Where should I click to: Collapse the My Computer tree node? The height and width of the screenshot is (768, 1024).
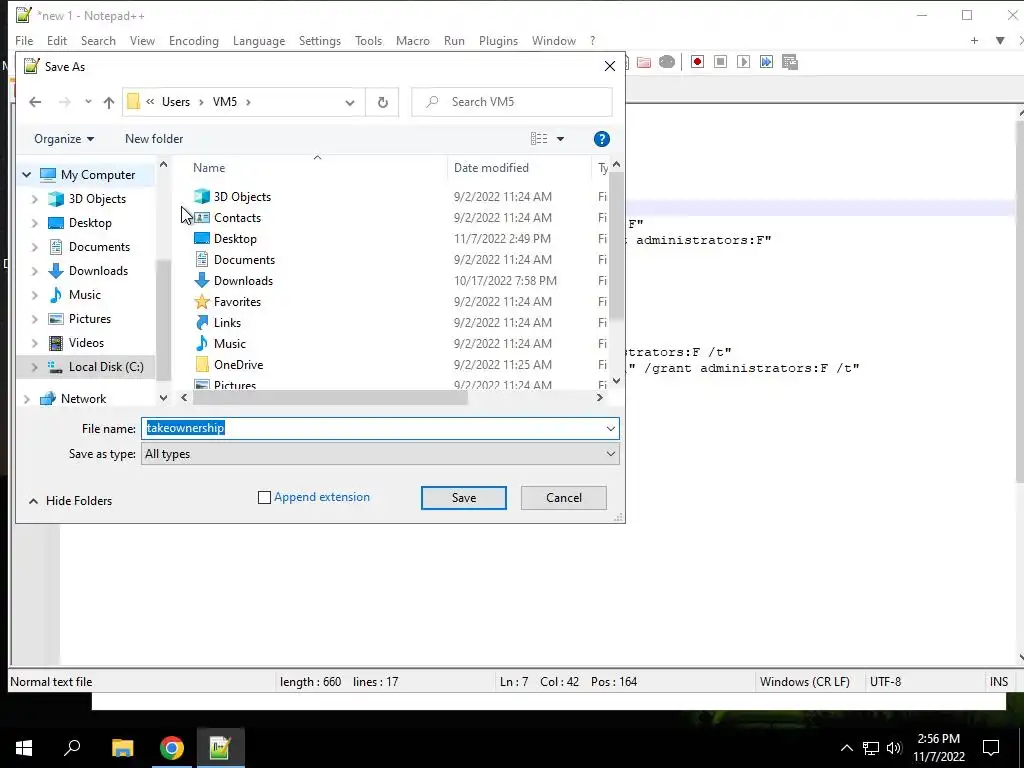pyautogui.click(x=27, y=175)
